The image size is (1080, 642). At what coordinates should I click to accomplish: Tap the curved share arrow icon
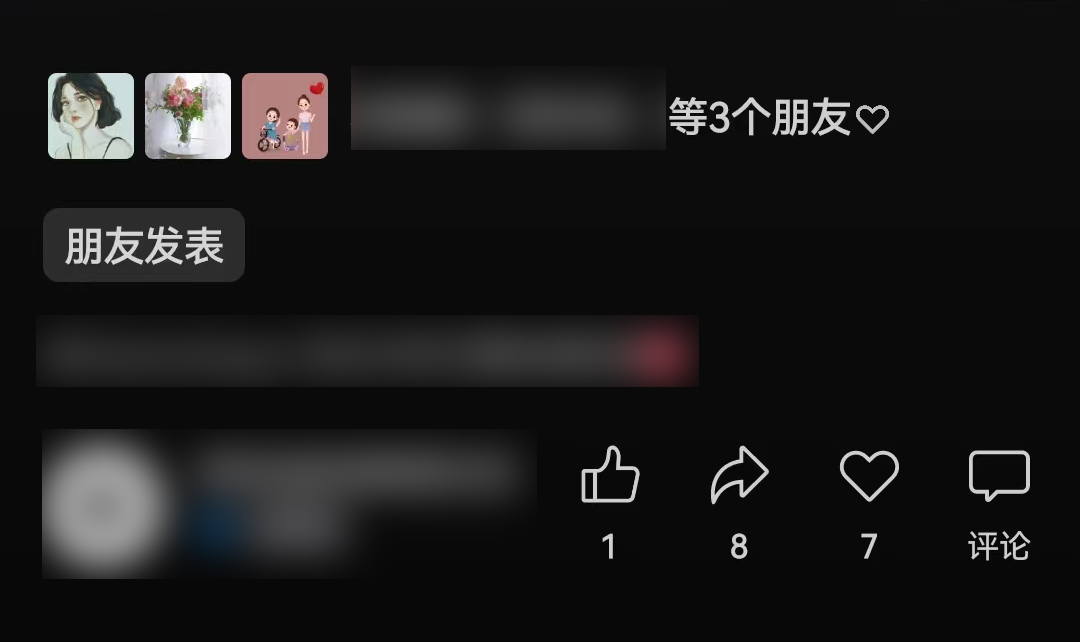[x=739, y=475]
